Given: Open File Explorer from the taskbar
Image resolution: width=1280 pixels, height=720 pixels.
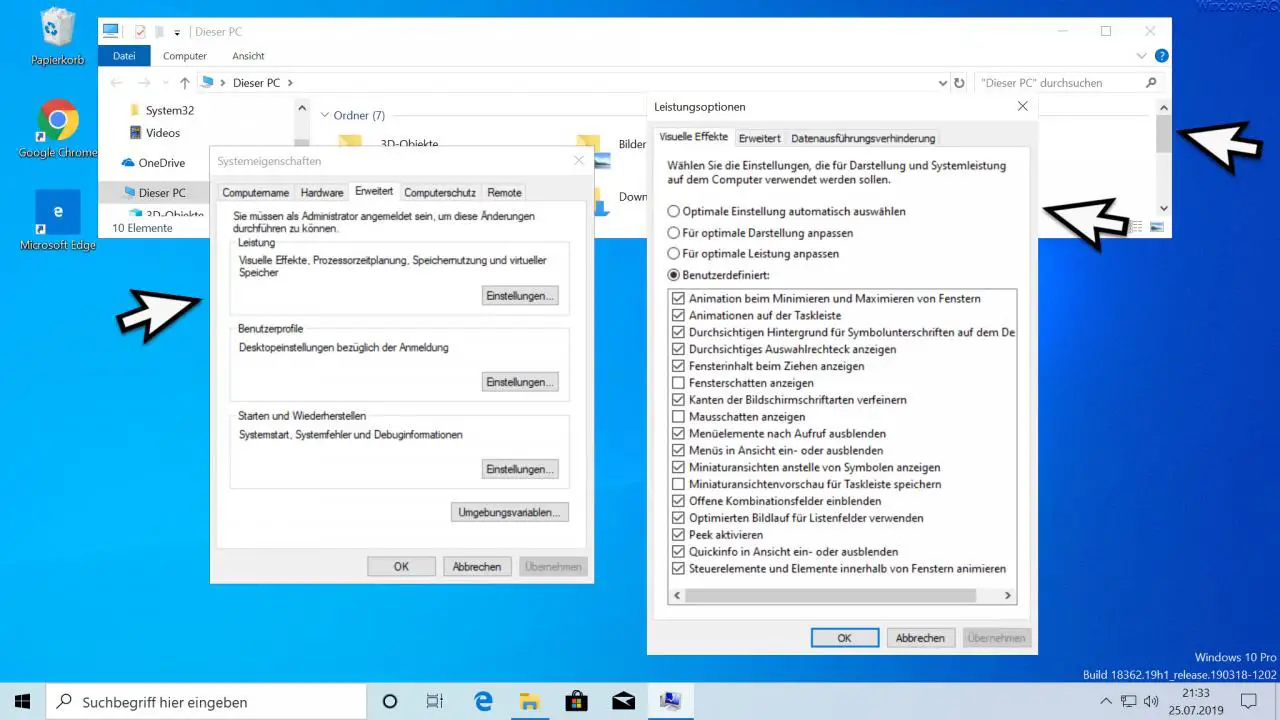Looking at the screenshot, I should [x=529, y=702].
